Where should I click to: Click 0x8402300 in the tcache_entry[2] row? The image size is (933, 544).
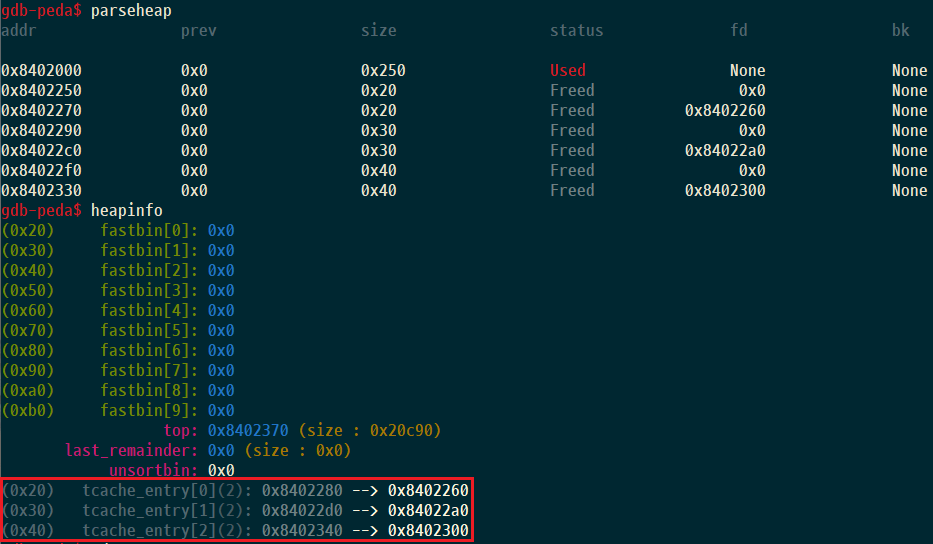(x=428, y=531)
